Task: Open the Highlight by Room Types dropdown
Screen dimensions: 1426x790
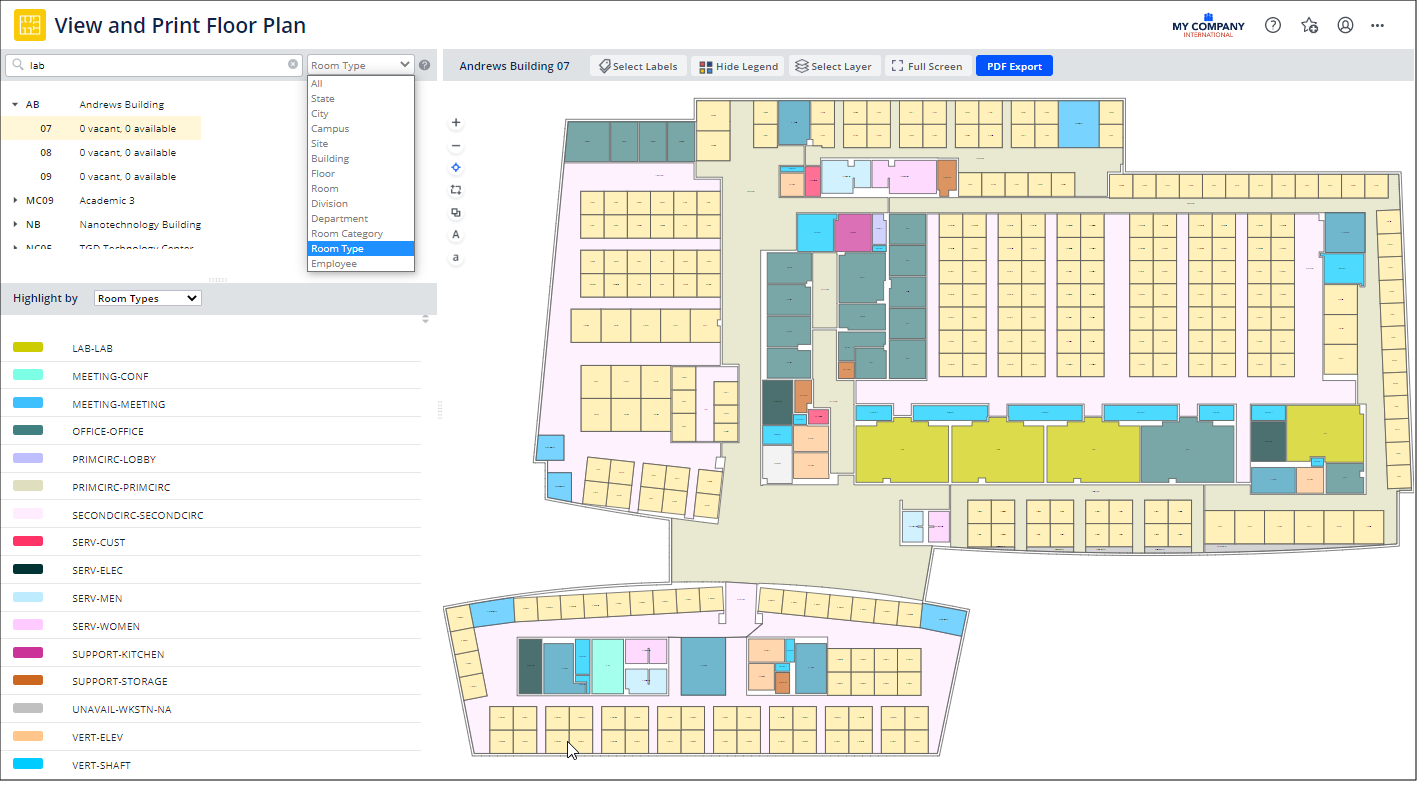Action: click(147, 297)
